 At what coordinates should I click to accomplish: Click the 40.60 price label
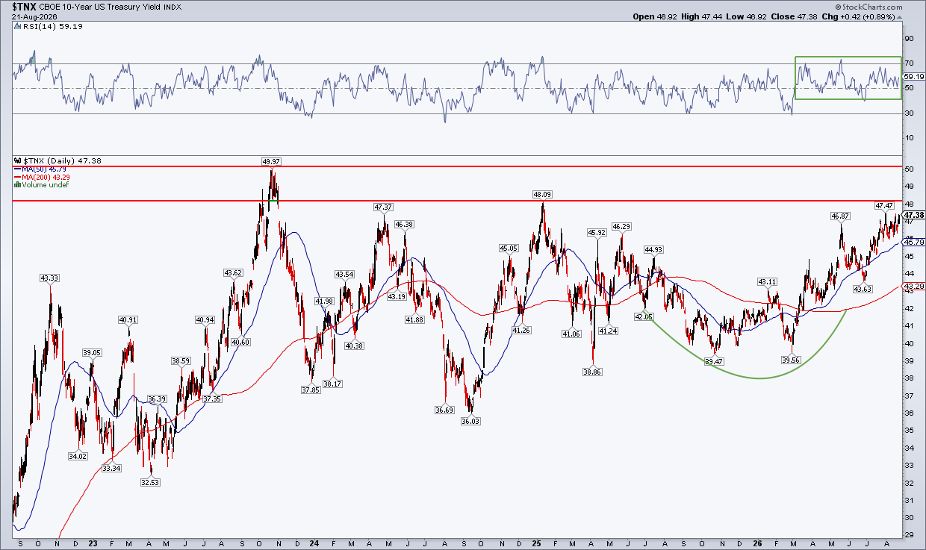(x=240, y=342)
